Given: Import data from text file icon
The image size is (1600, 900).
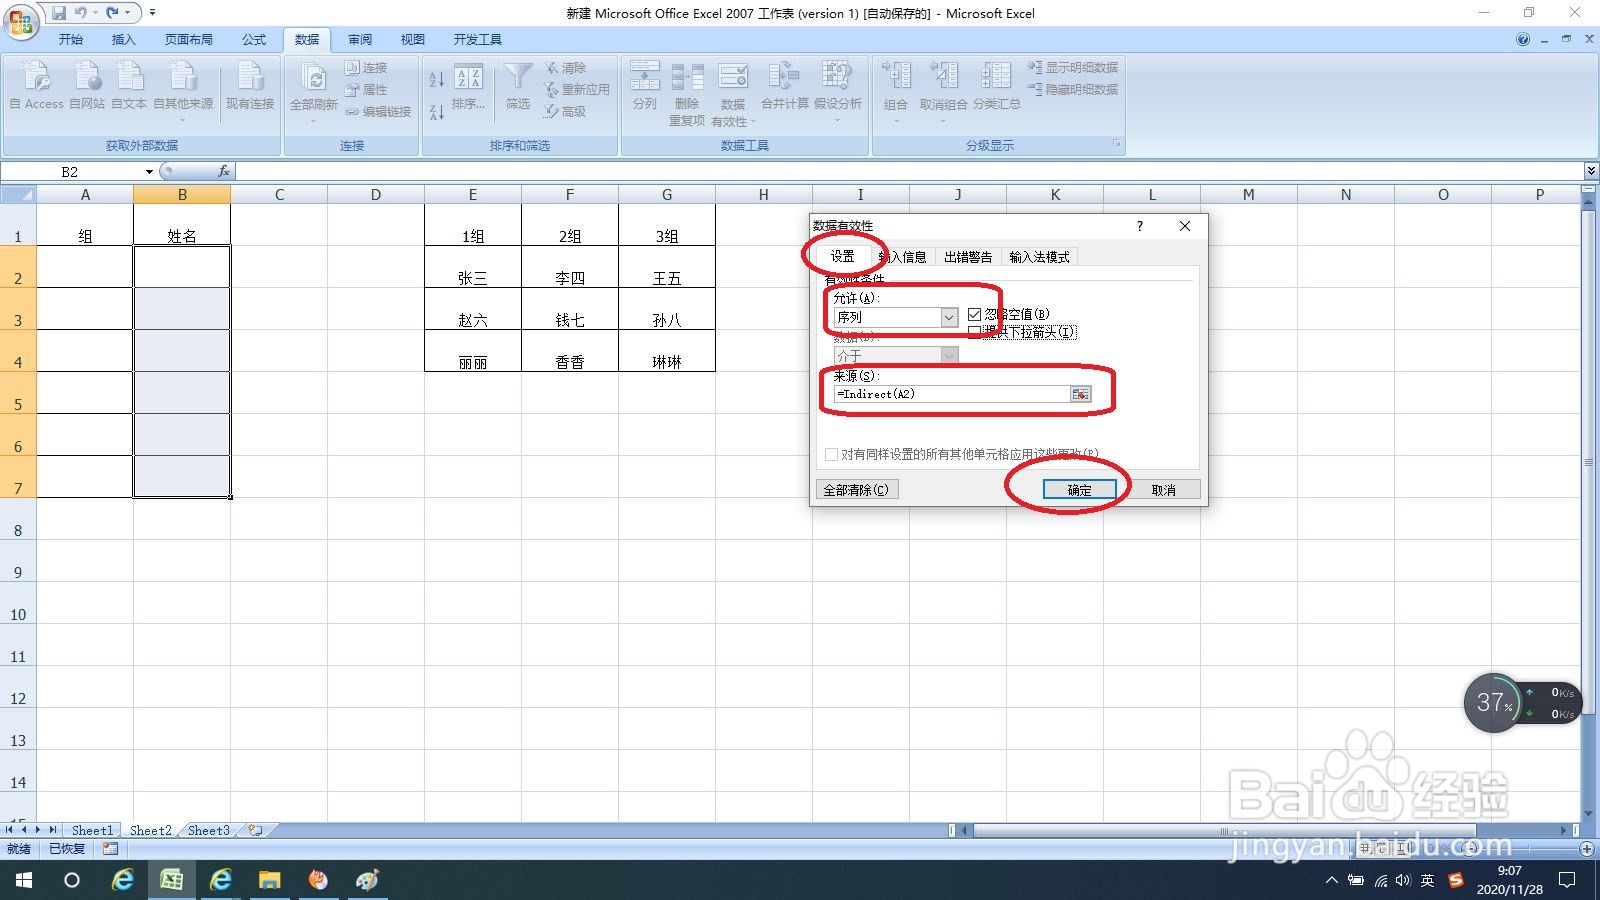Looking at the screenshot, I should point(129,77).
